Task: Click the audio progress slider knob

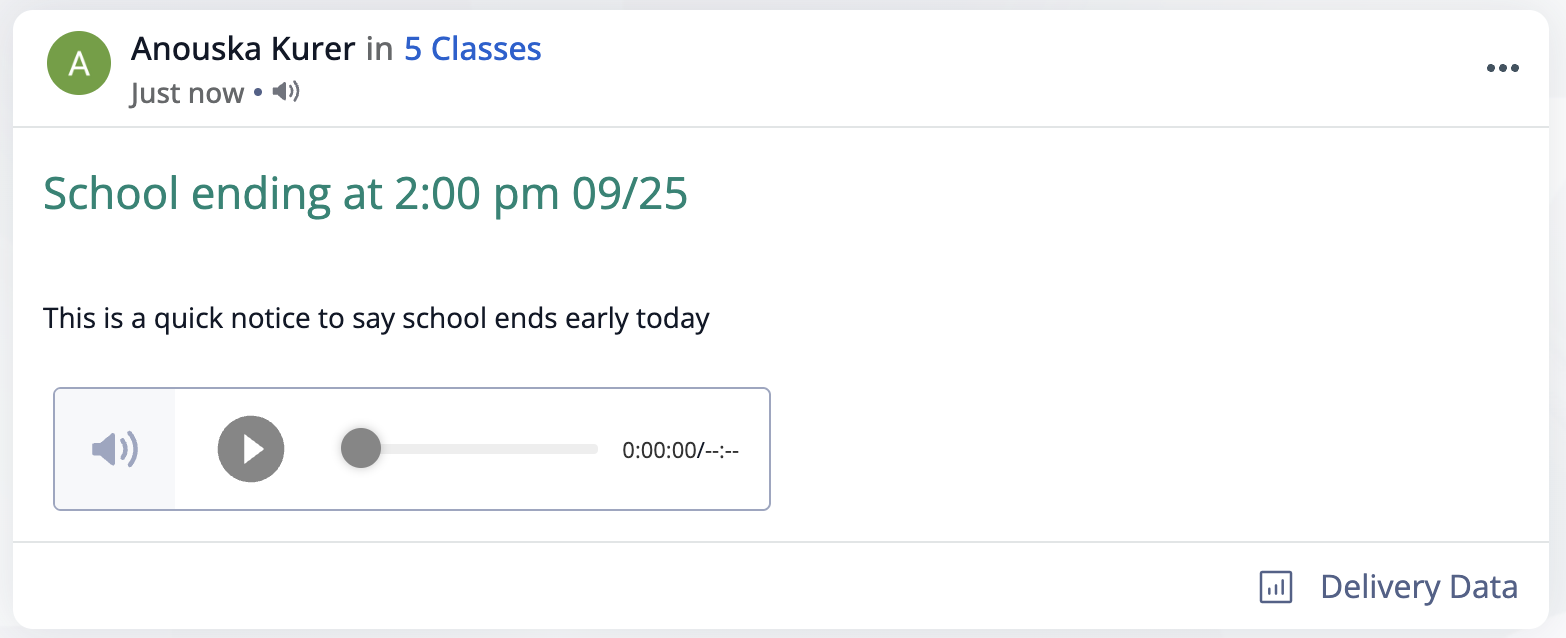Action: tap(360, 448)
